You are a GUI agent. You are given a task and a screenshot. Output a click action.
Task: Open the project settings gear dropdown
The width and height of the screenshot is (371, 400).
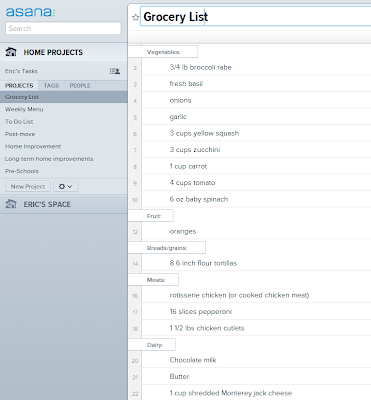pyautogui.click(x=66, y=186)
